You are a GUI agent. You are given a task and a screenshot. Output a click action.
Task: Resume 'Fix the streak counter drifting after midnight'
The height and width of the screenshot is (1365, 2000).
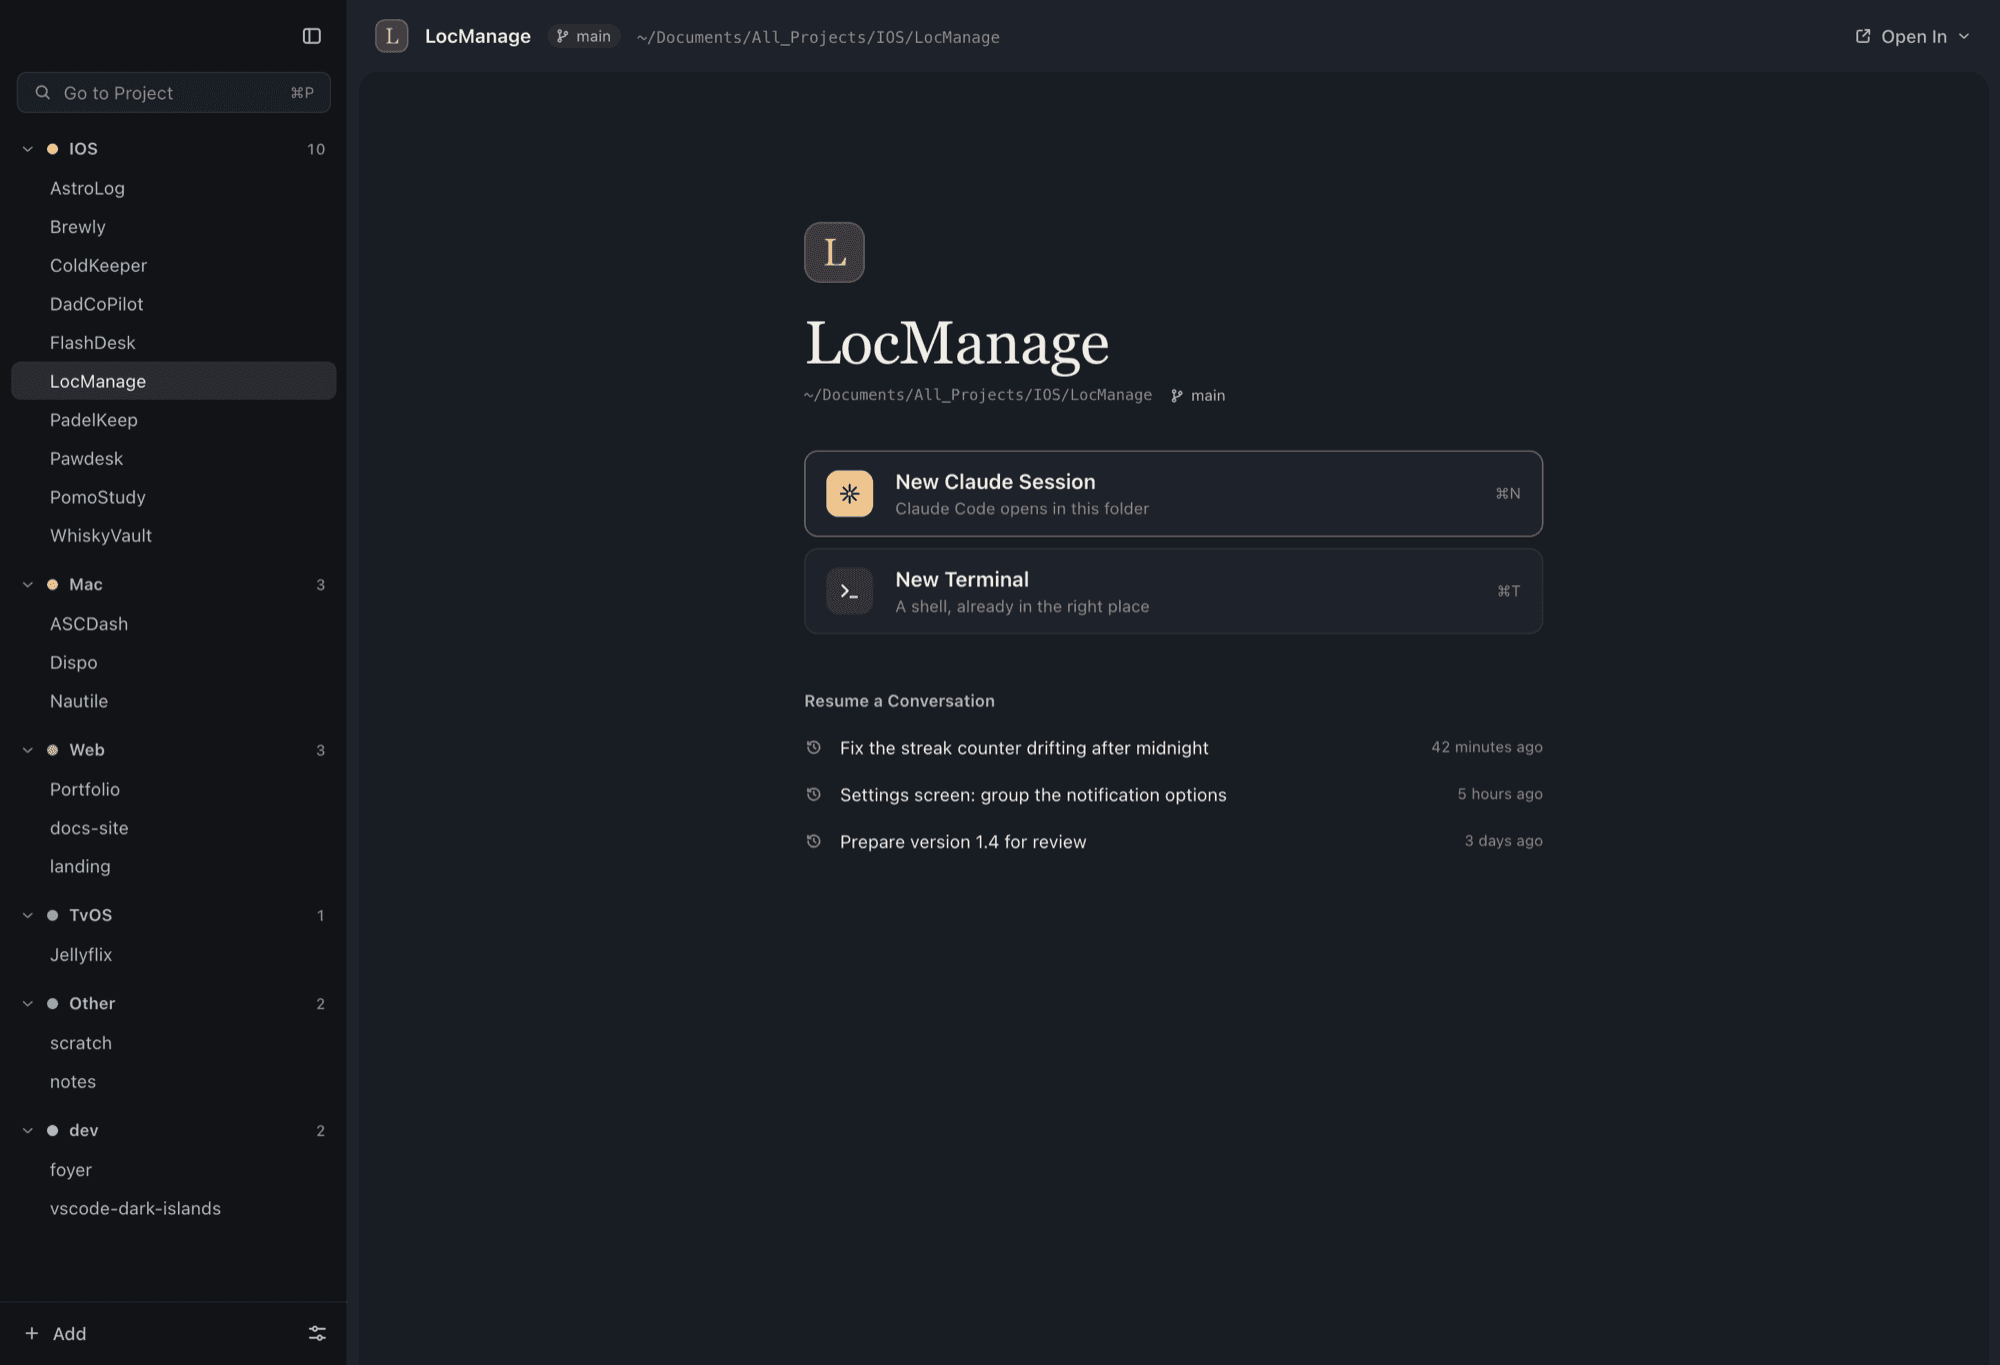coord(1173,747)
